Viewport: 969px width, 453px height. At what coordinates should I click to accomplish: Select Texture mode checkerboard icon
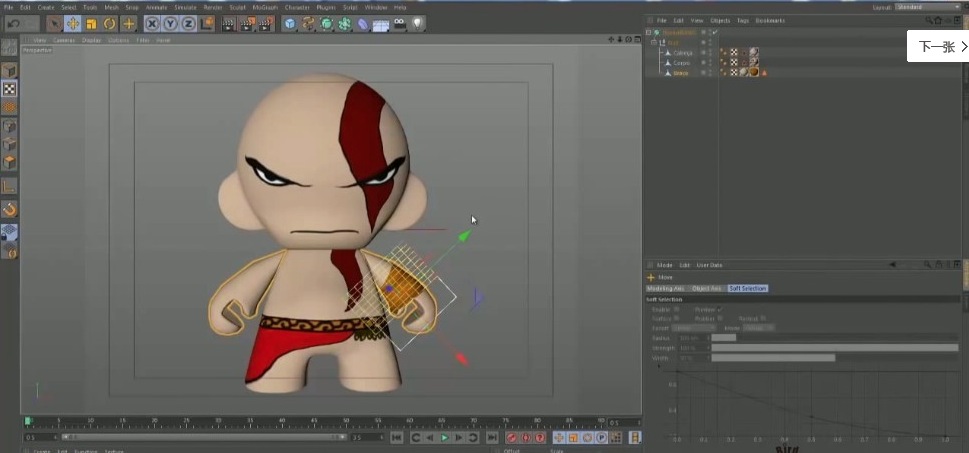tap(9, 89)
